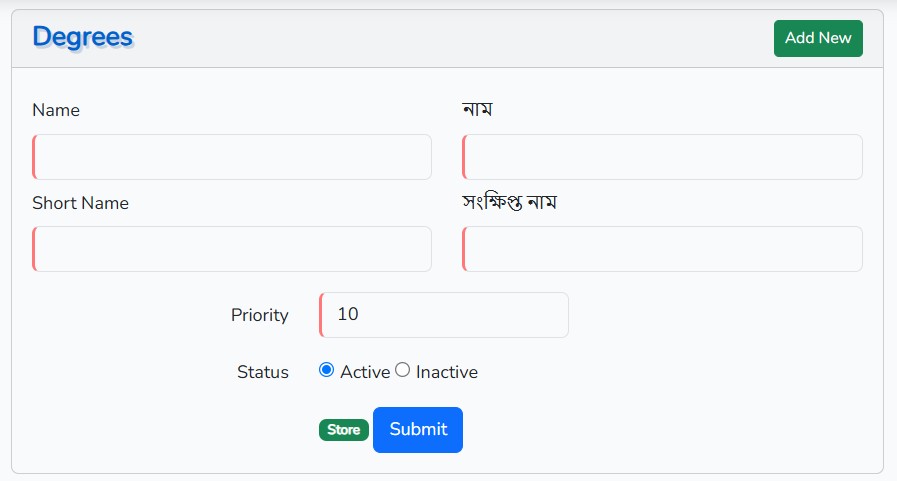Click the green Store badge

344,430
